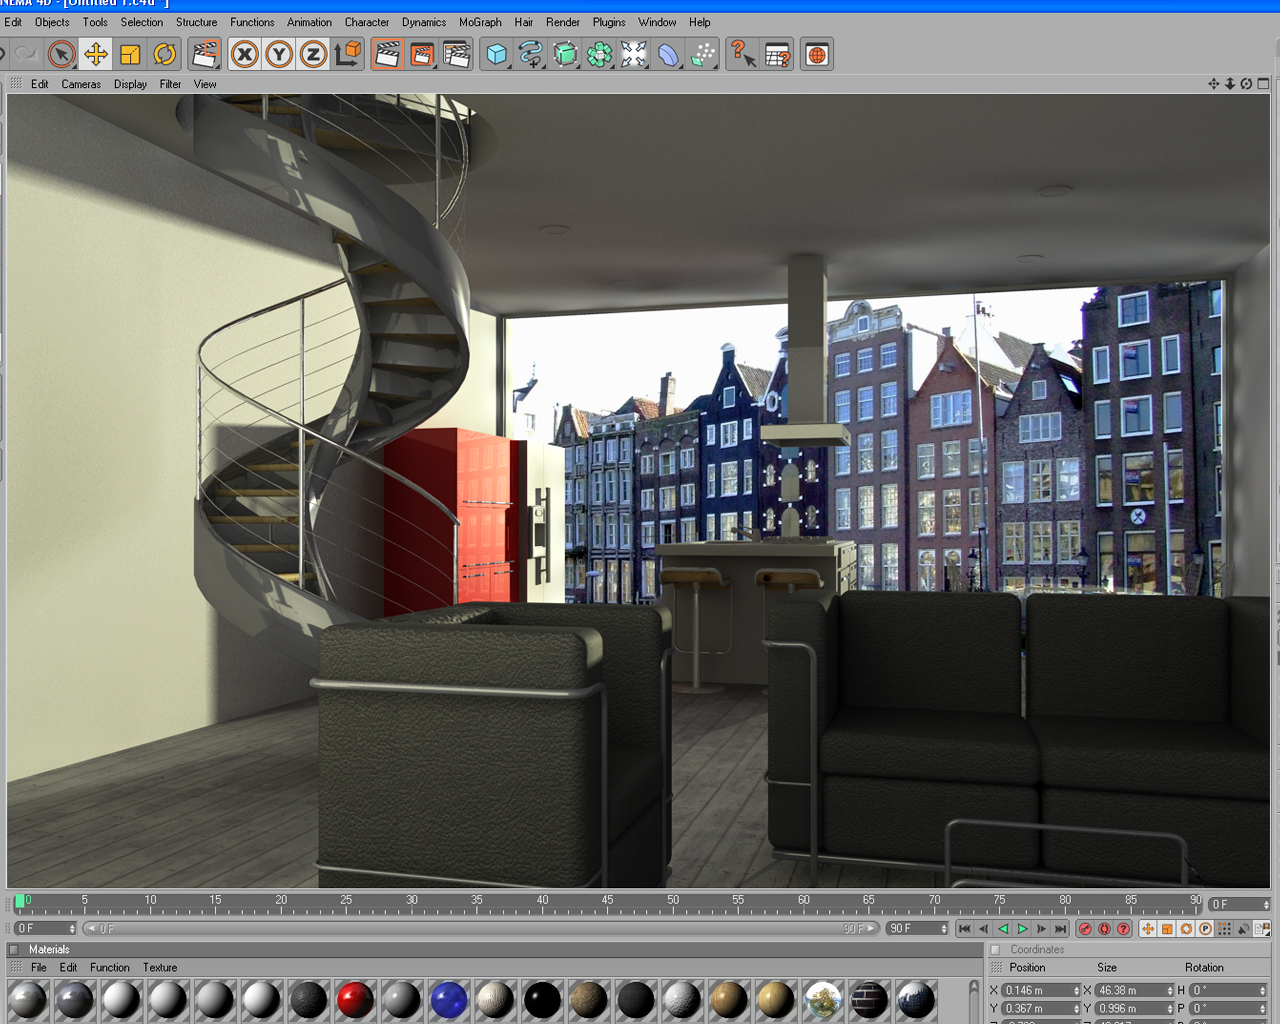Open viewport Cameras menu
Image resolution: width=1280 pixels, height=1024 pixels.
click(x=81, y=84)
